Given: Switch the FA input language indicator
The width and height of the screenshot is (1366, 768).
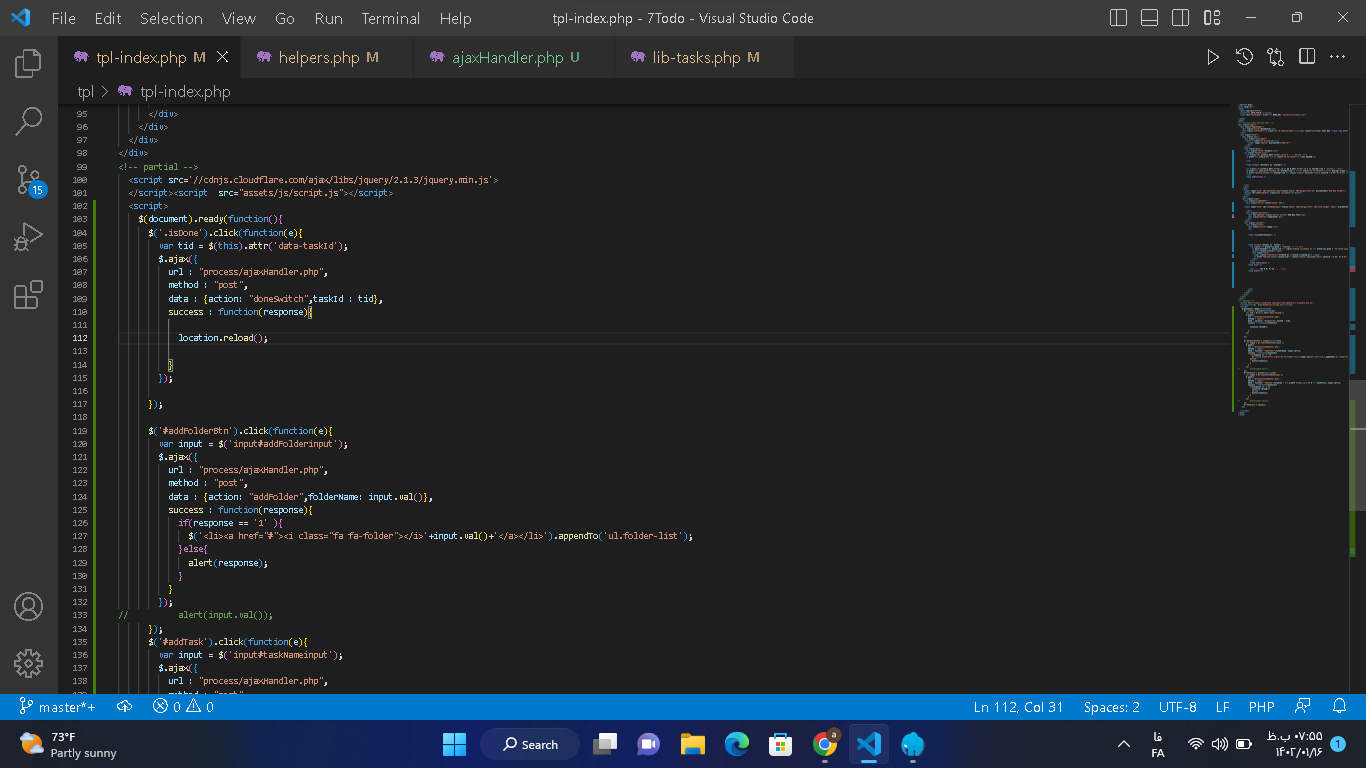Looking at the screenshot, I should pyautogui.click(x=1158, y=744).
